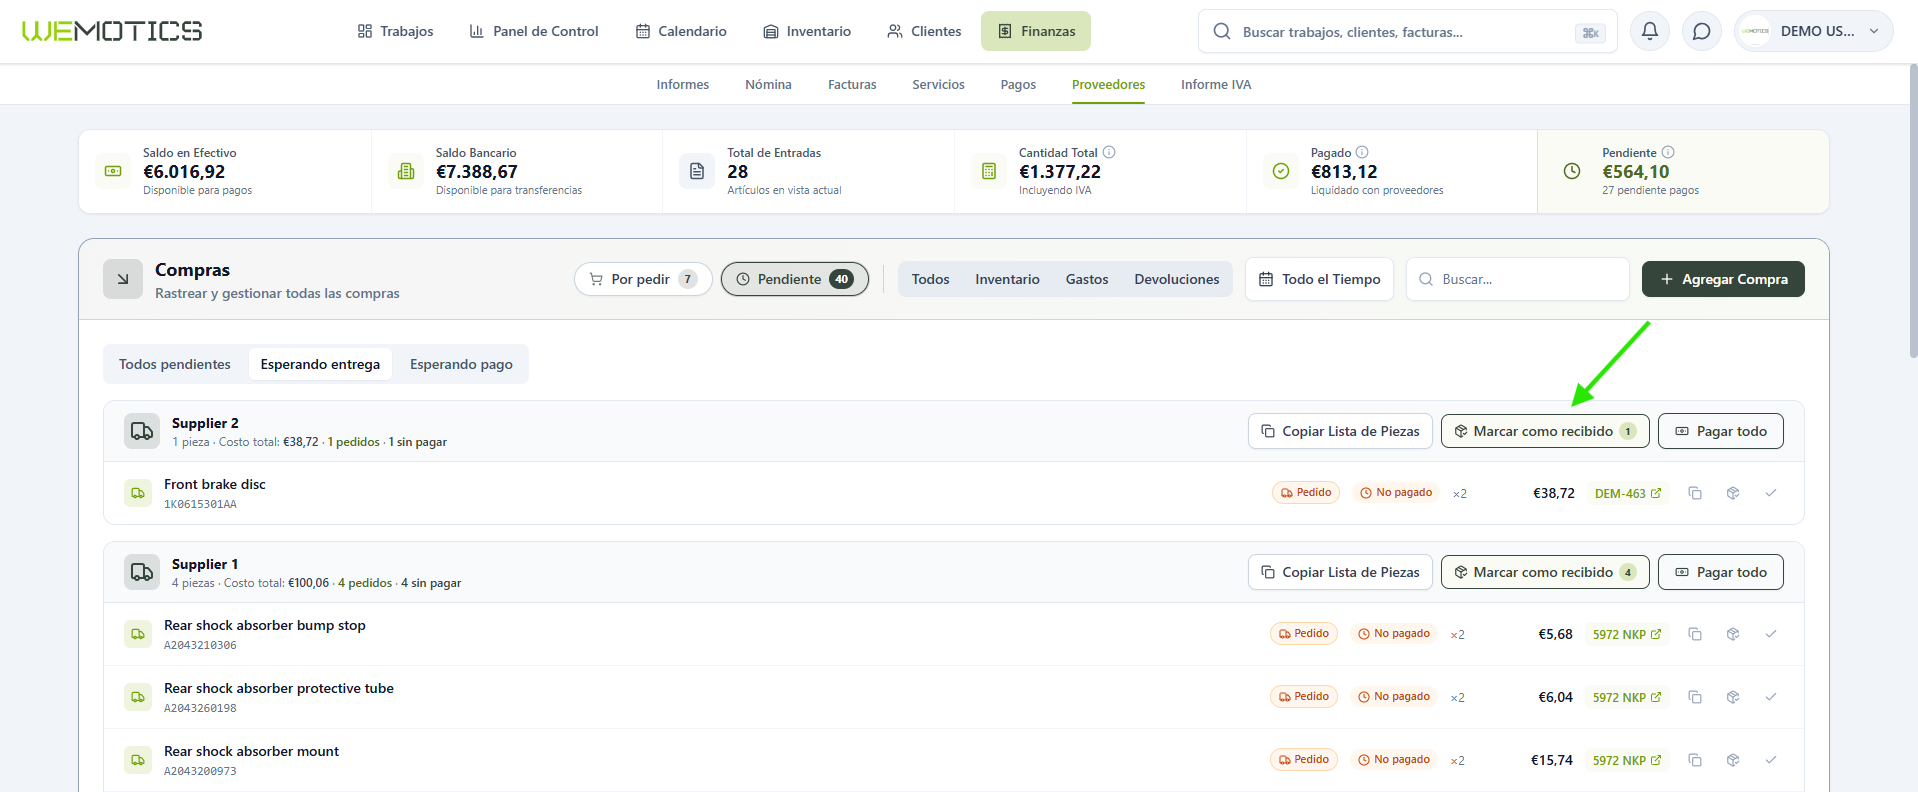The width and height of the screenshot is (1918, 792).
Task: Click the truck icon next to Supplier 1
Action: [x=142, y=572]
